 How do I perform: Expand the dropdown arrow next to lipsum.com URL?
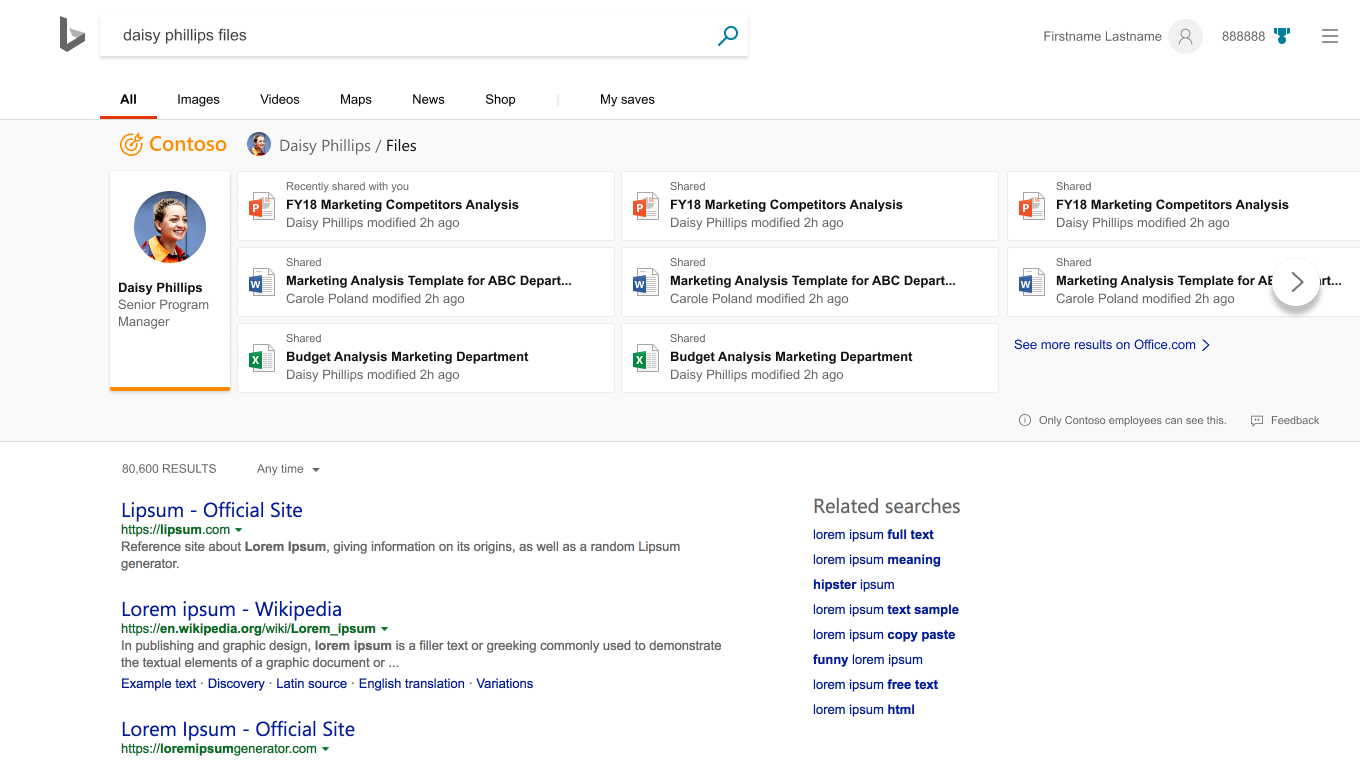(x=238, y=530)
